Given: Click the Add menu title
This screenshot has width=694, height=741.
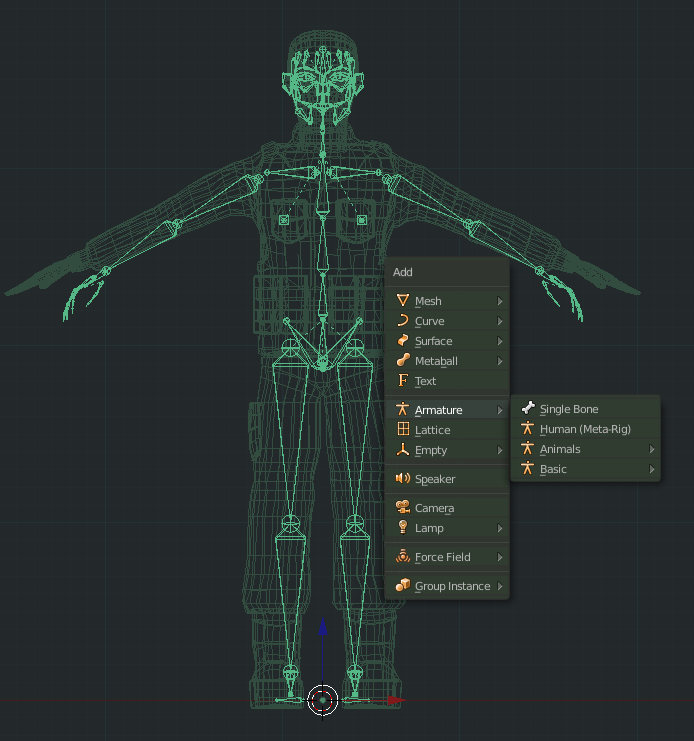Looking at the screenshot, I should pyautogui.click(x=403, y=272).
